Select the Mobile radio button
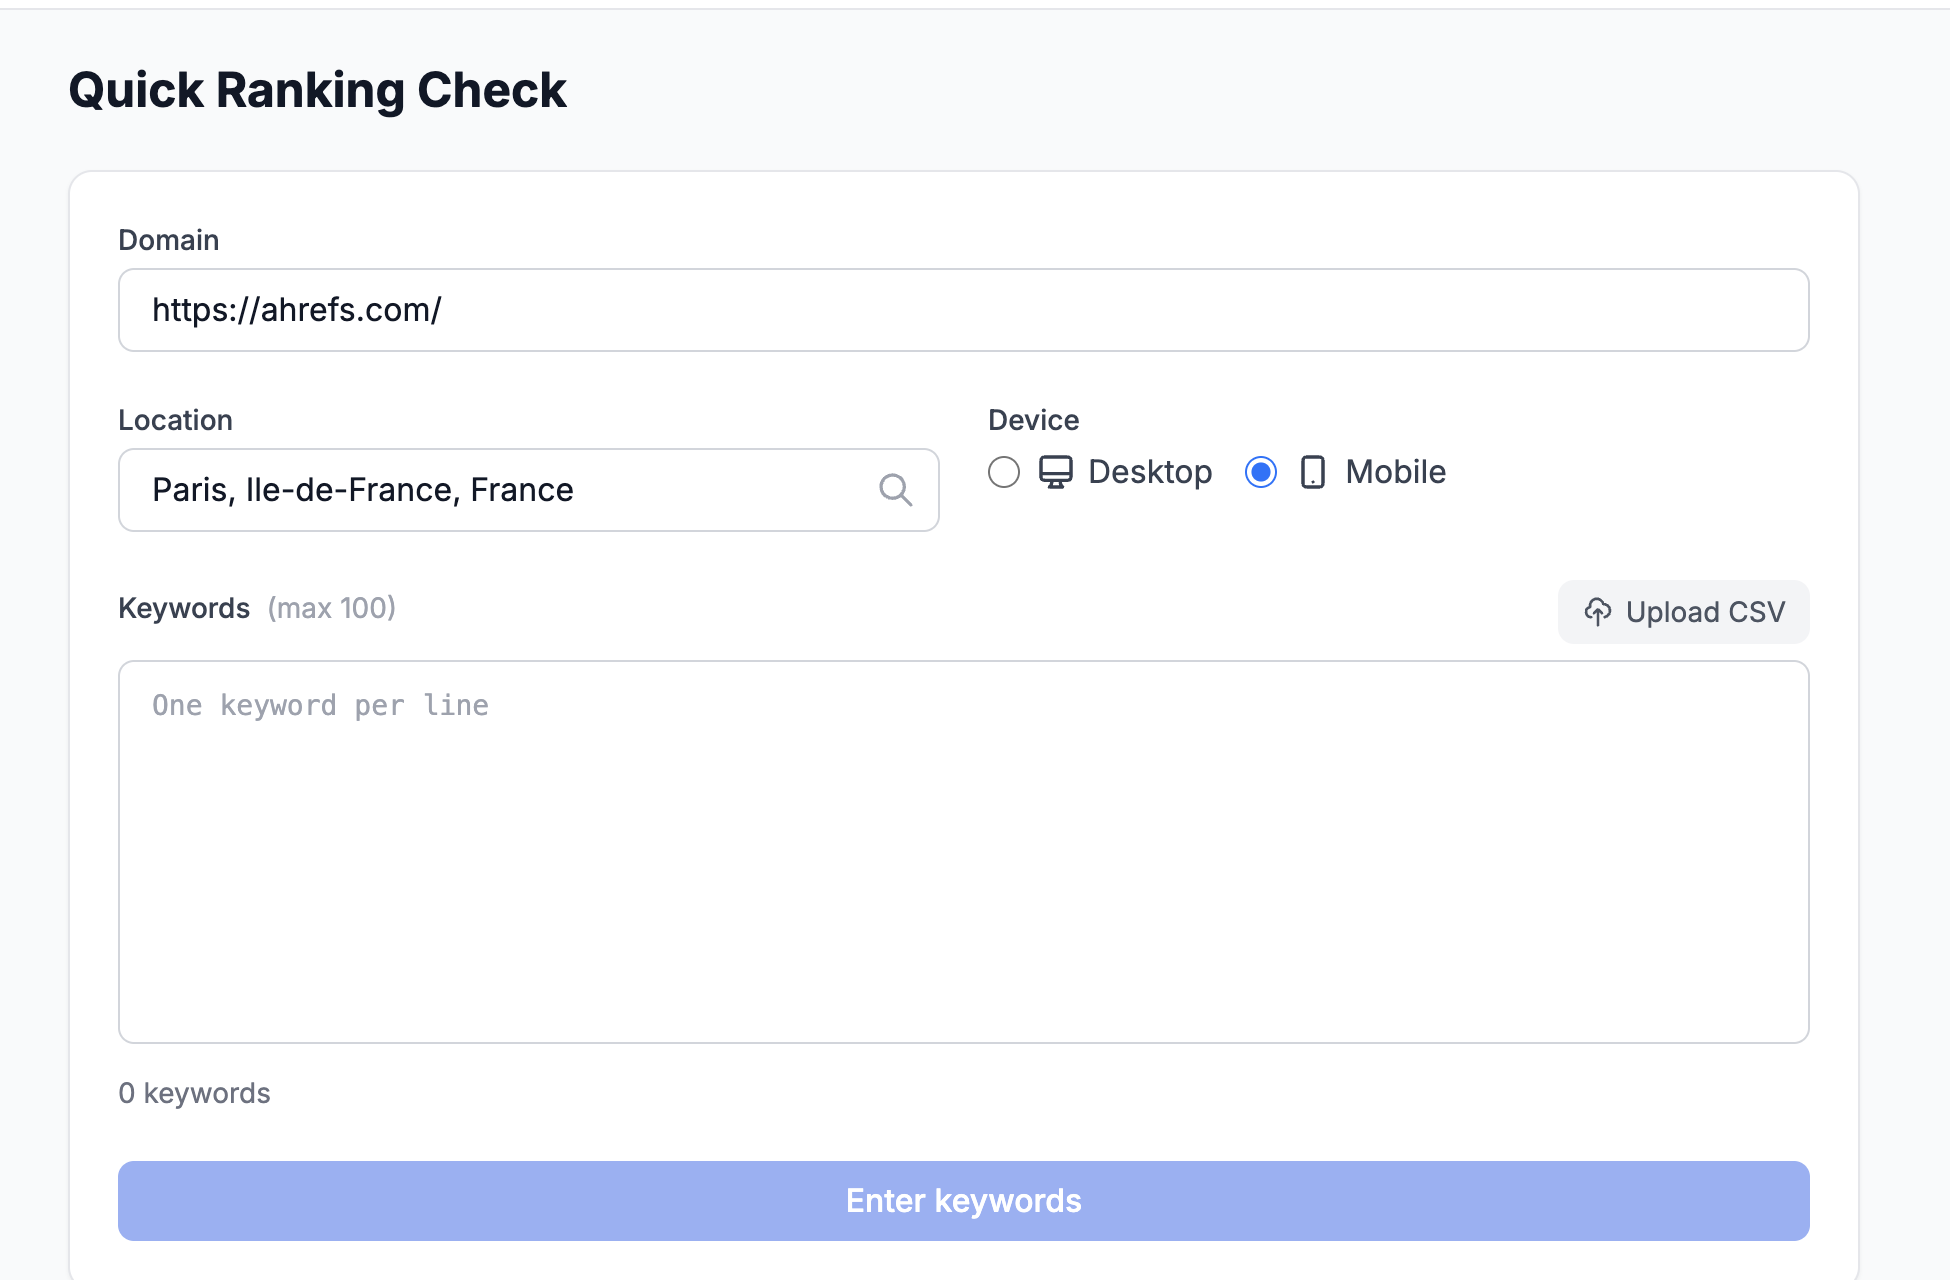1950x1280 pixels. (1261, 472)
